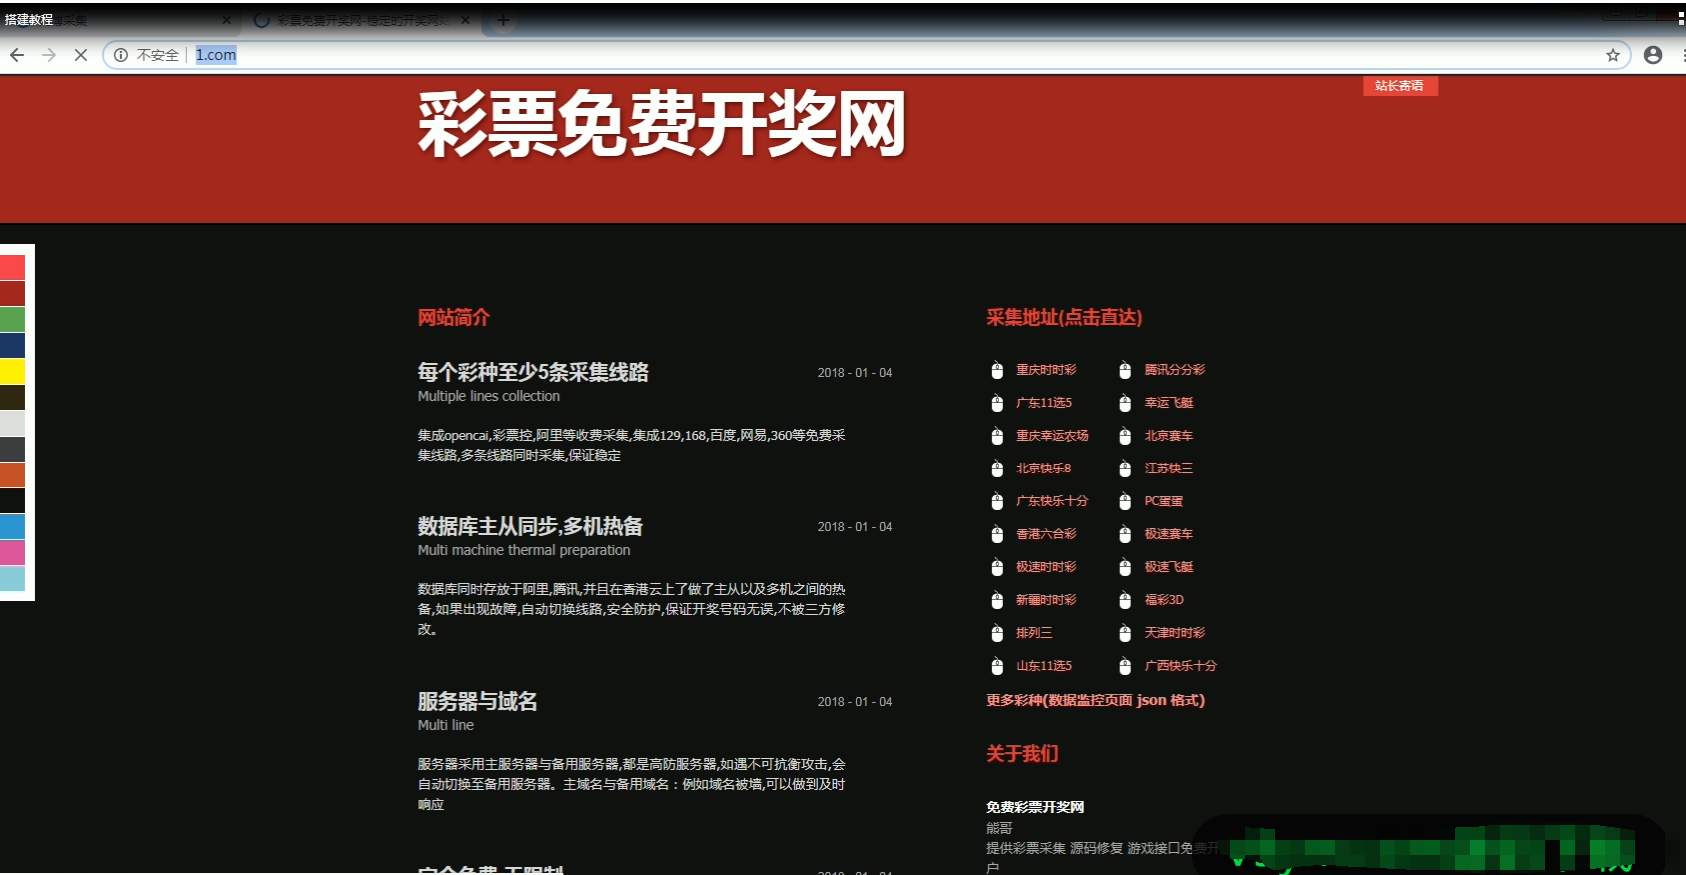Image resolution: width=1686 pixels, height=875 pixels.
Task: Open a new browser tab
Action: pyautogui.click(x=503, y=20)
